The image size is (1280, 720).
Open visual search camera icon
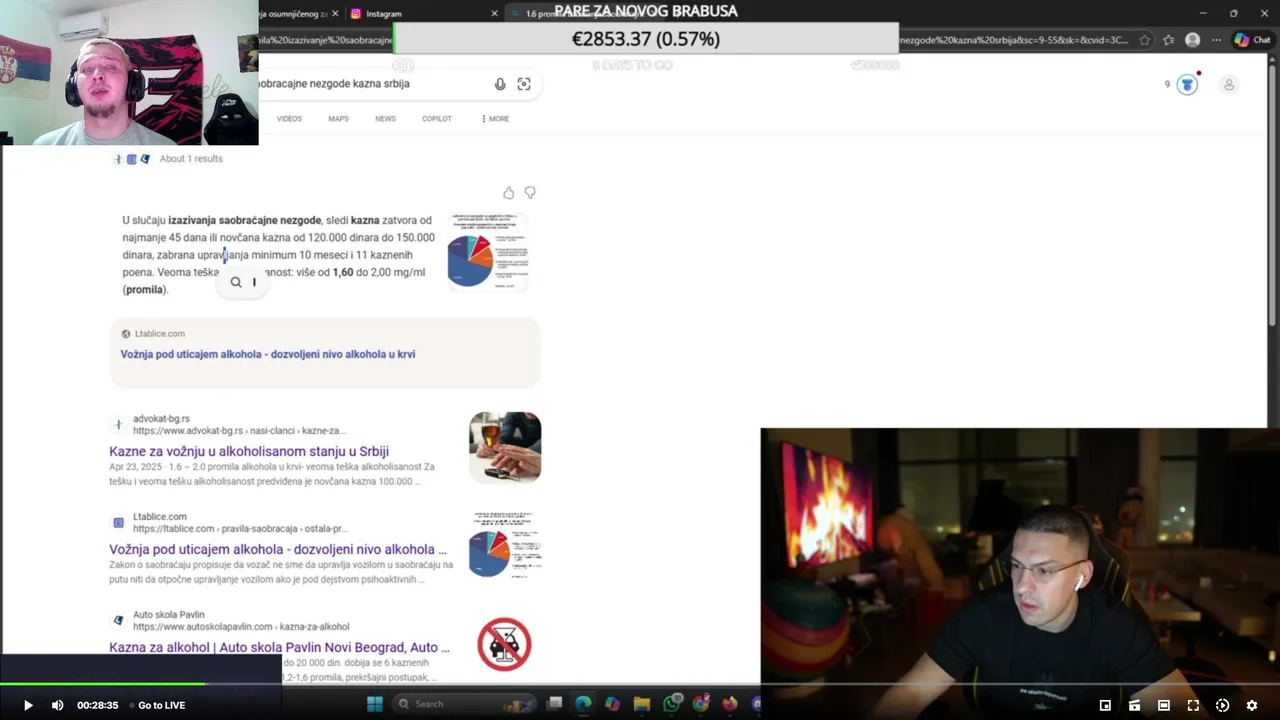(524, 84)
